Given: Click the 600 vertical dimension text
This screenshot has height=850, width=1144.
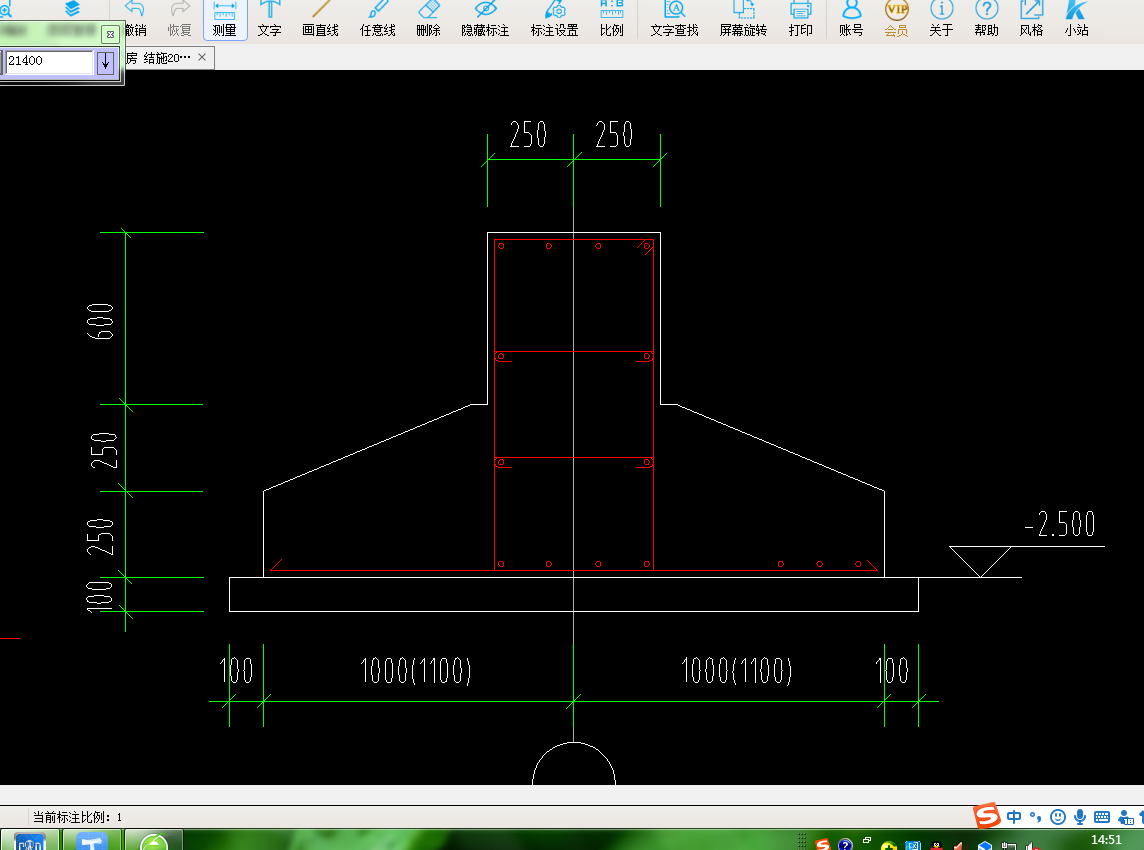Looking at the screenshot, I should 101,322.
